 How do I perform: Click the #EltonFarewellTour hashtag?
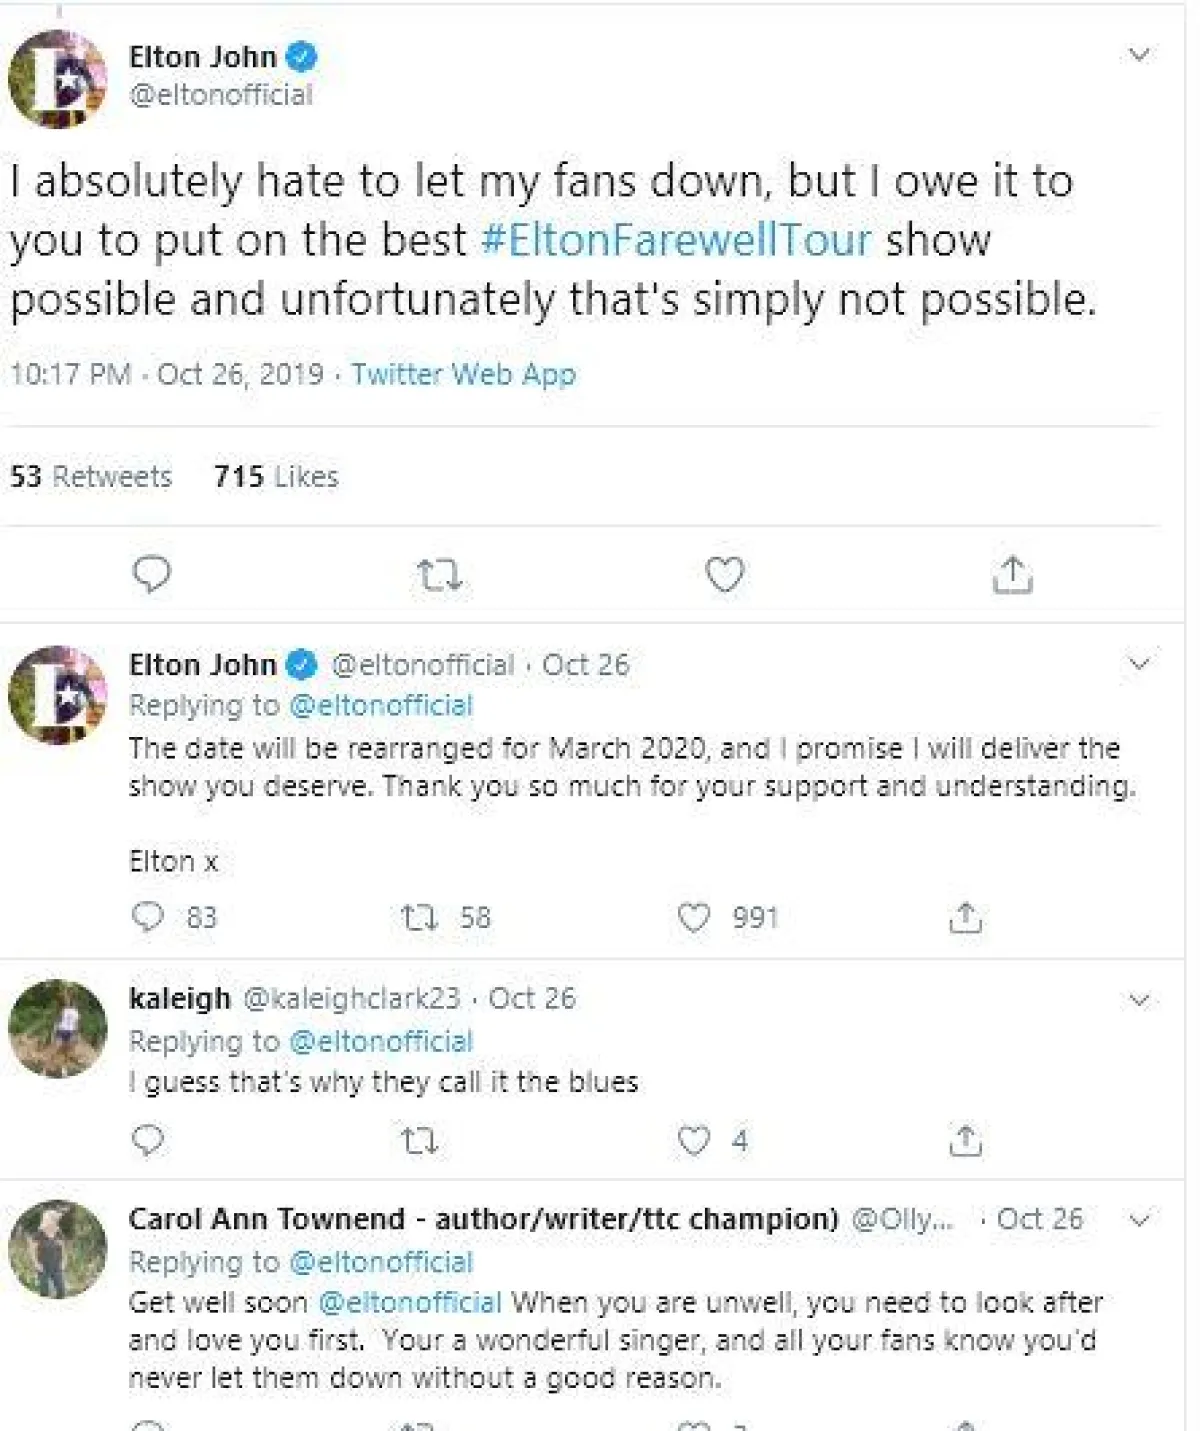click(676, 240)
